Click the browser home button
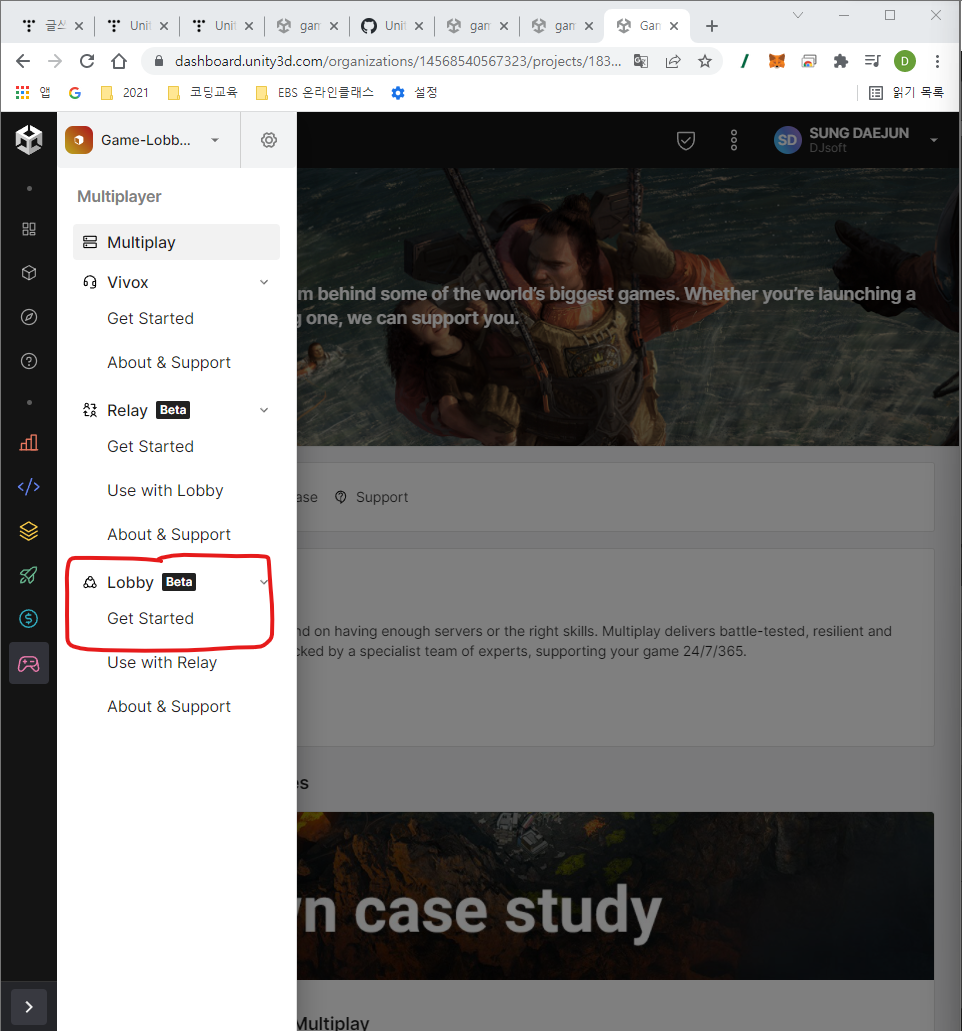The height and width of the screenshot is (1031, 962). (119, 61)
